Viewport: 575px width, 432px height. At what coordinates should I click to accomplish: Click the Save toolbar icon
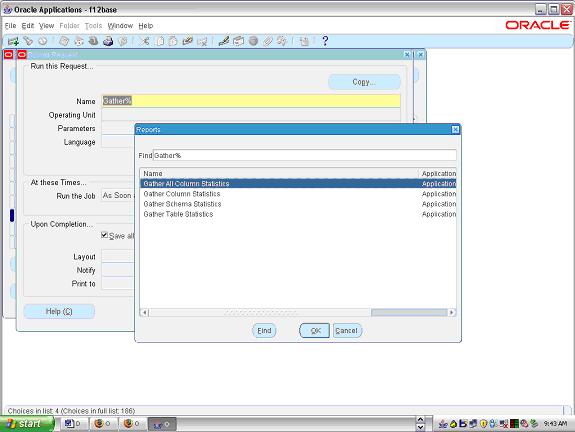[x=64, y=41]
